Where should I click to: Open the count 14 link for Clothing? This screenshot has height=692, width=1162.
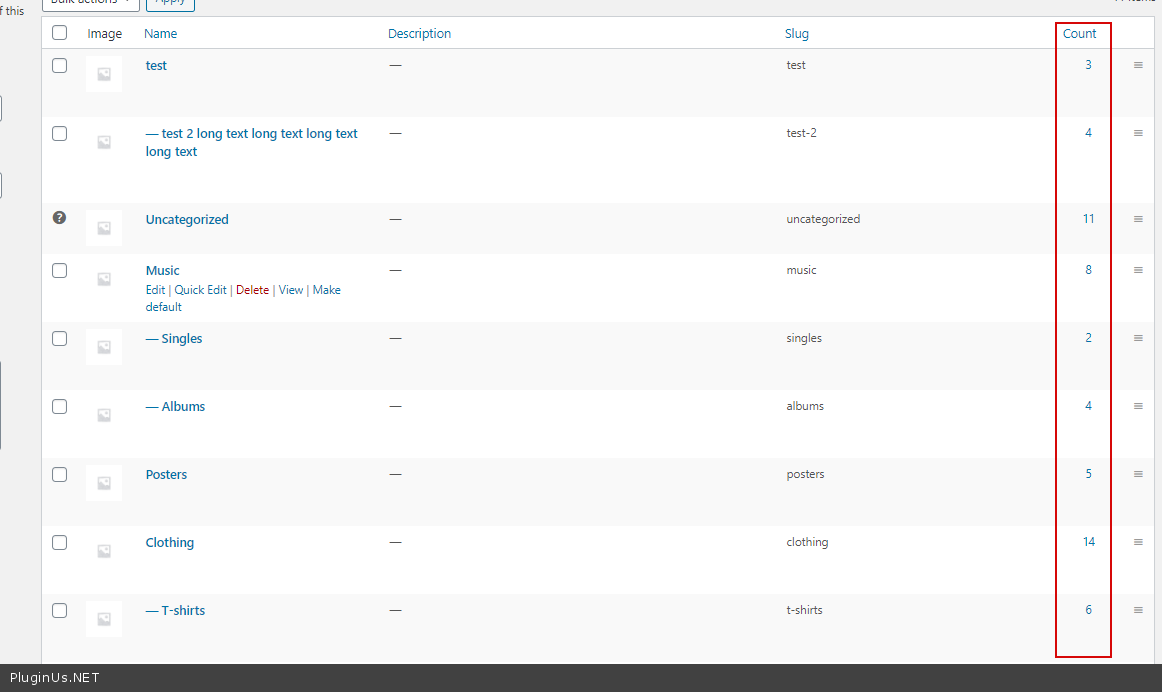click(x=1088, y=542)
